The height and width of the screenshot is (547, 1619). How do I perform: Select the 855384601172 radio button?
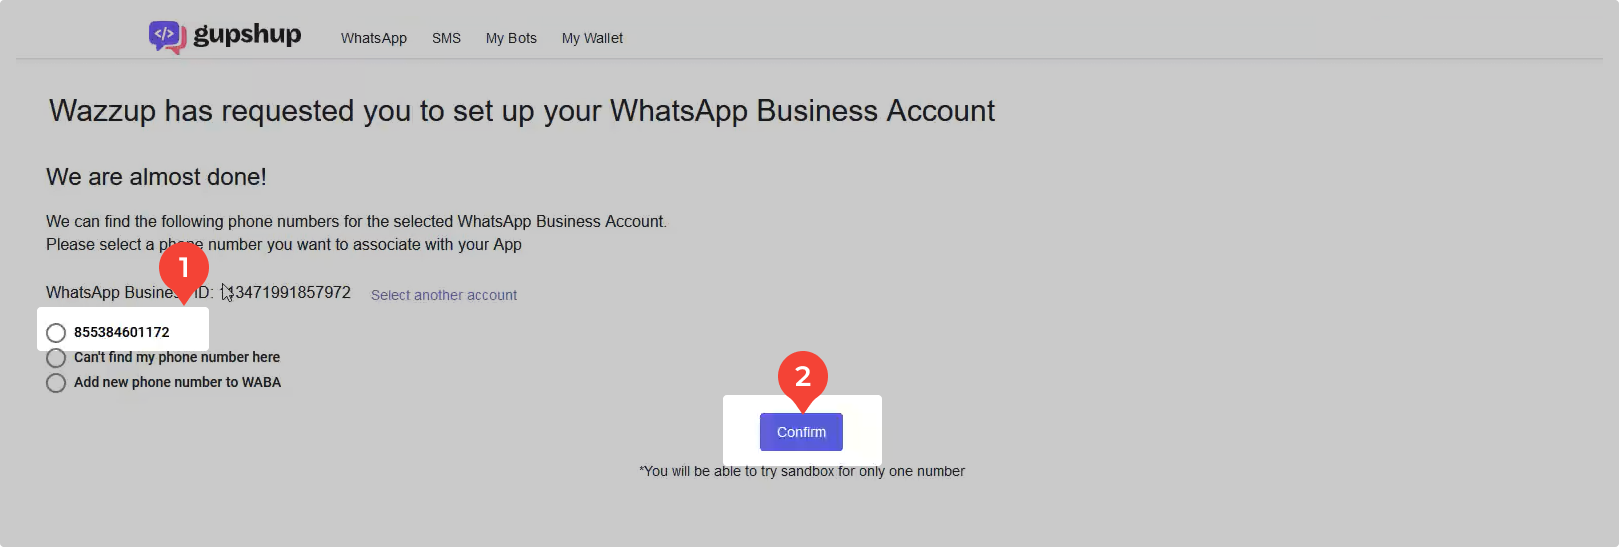[x=56, y=333]
